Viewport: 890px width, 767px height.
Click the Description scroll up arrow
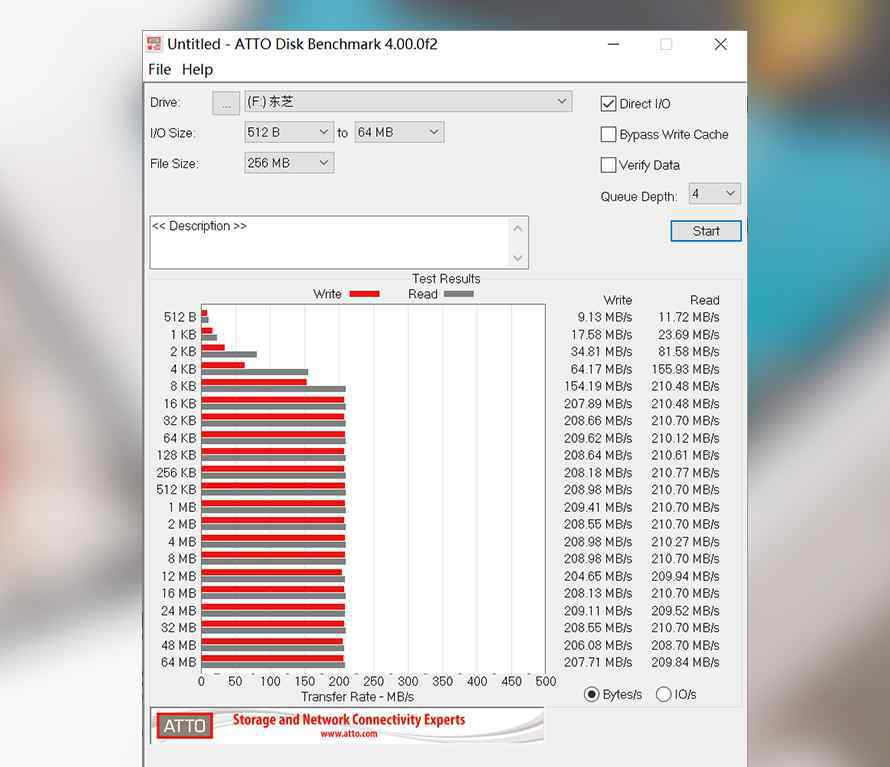pyautogui.click(x=518, y=228)
